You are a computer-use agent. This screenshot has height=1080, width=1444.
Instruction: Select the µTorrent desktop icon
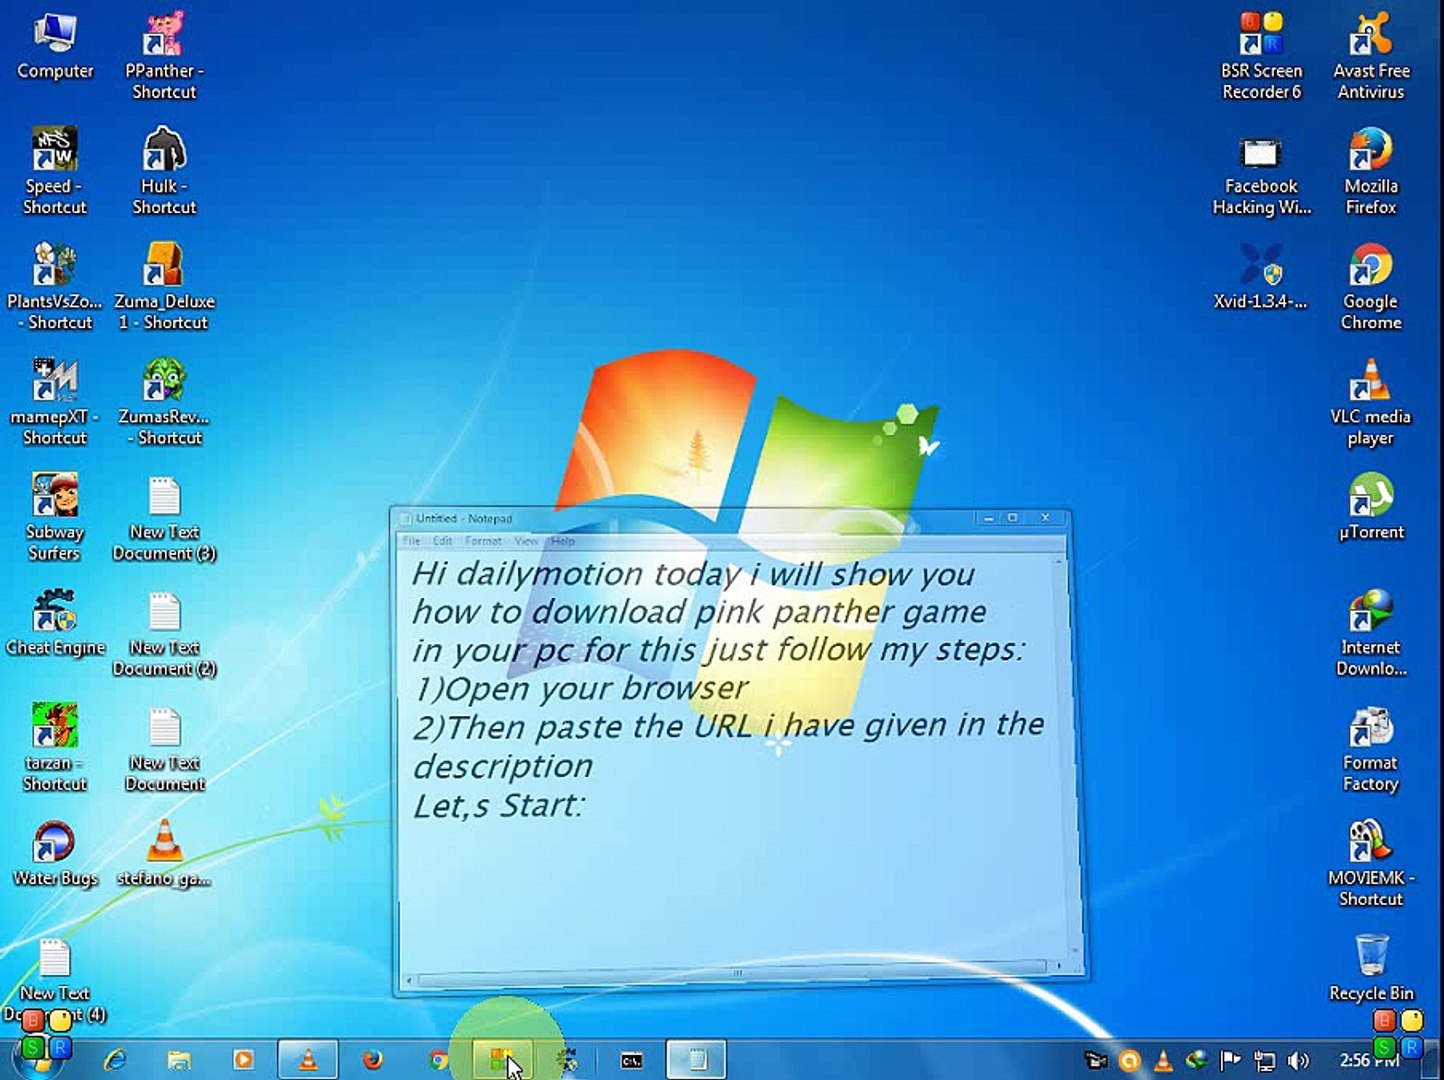pyautogui.click(x=1371, y=508)
